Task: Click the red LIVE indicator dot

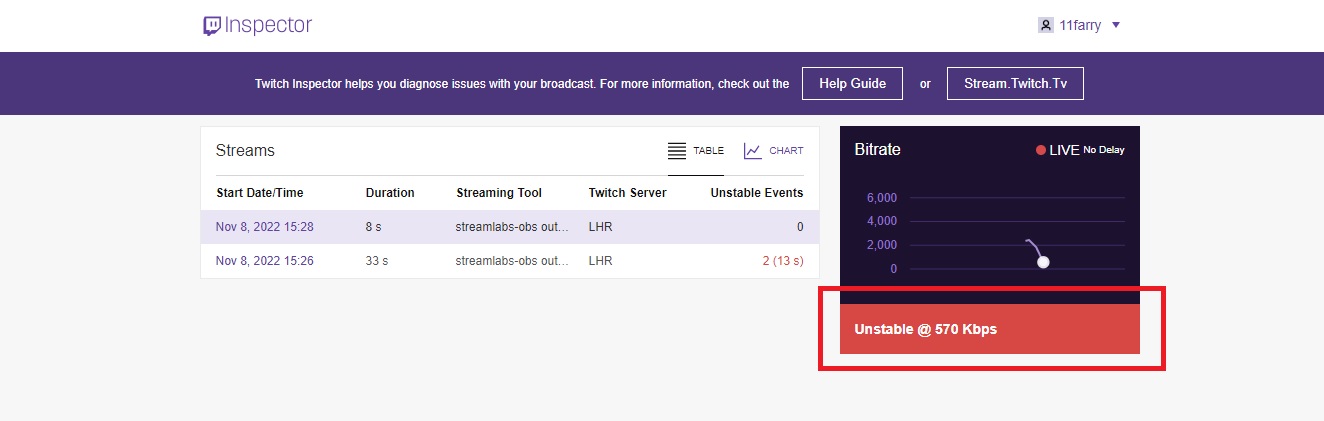Action: (x=1041, y=150)
